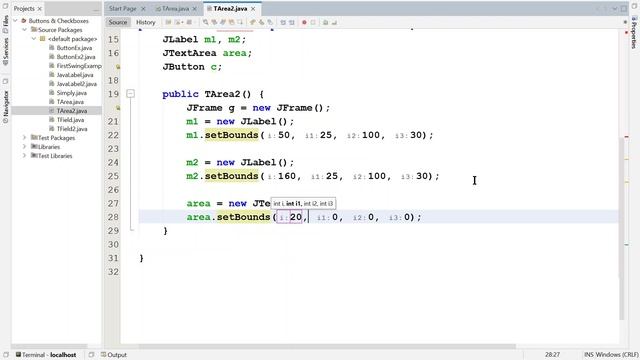Toggle Bookmark icon in editor toolbar
Viewport: 640px width, 360px height.
(x=270, y=22)
